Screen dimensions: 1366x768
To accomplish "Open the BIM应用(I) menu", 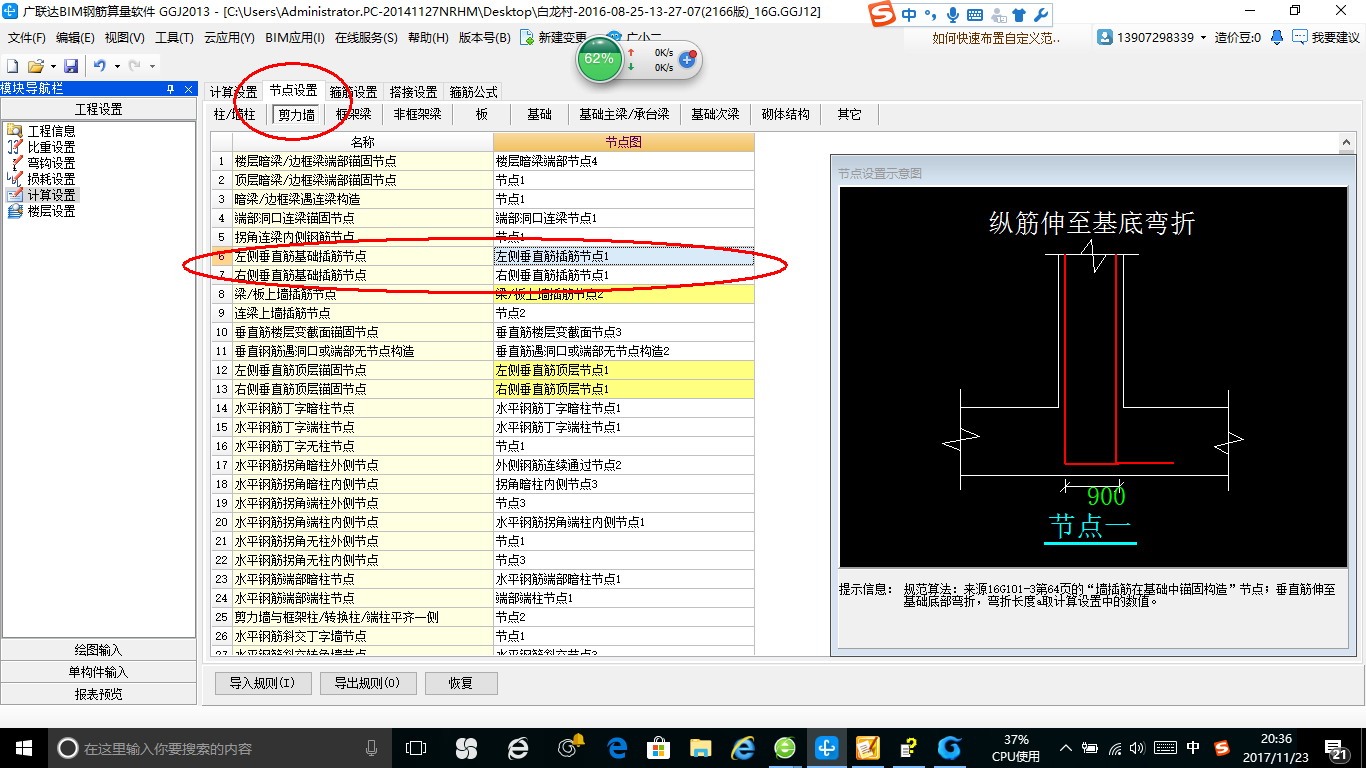I will click(295, 38).
